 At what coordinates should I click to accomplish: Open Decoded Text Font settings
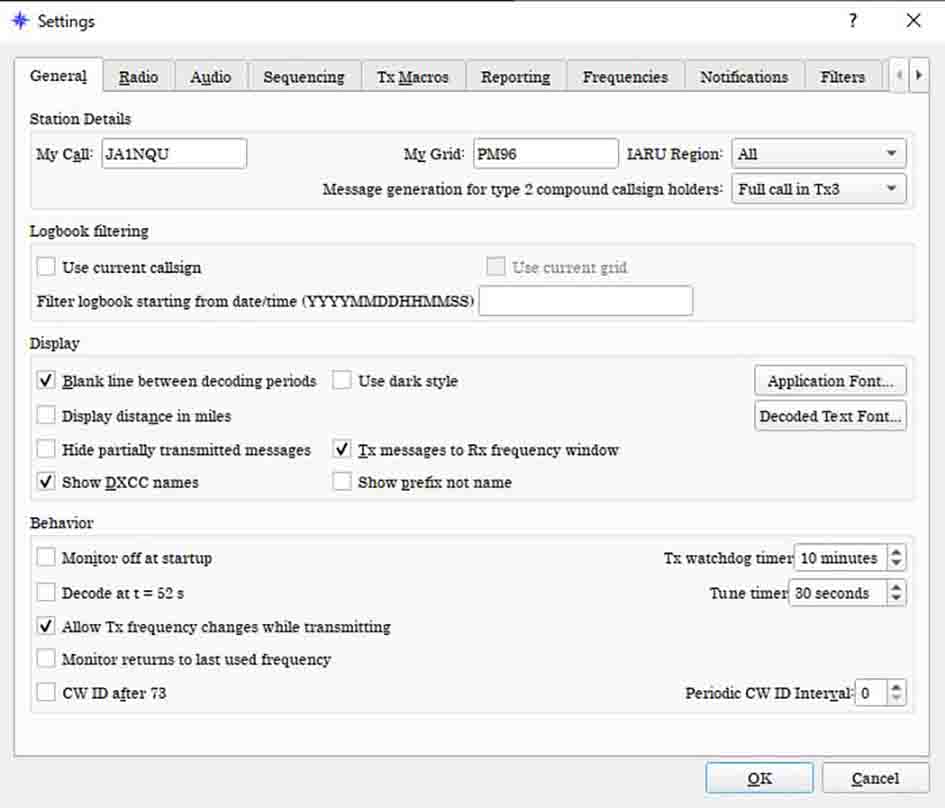829,416
